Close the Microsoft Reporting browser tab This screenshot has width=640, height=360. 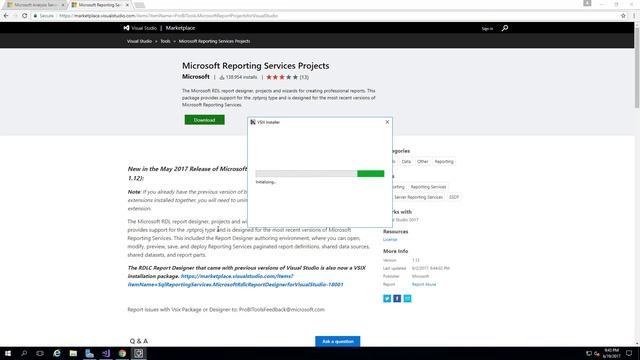coord(127,5)
